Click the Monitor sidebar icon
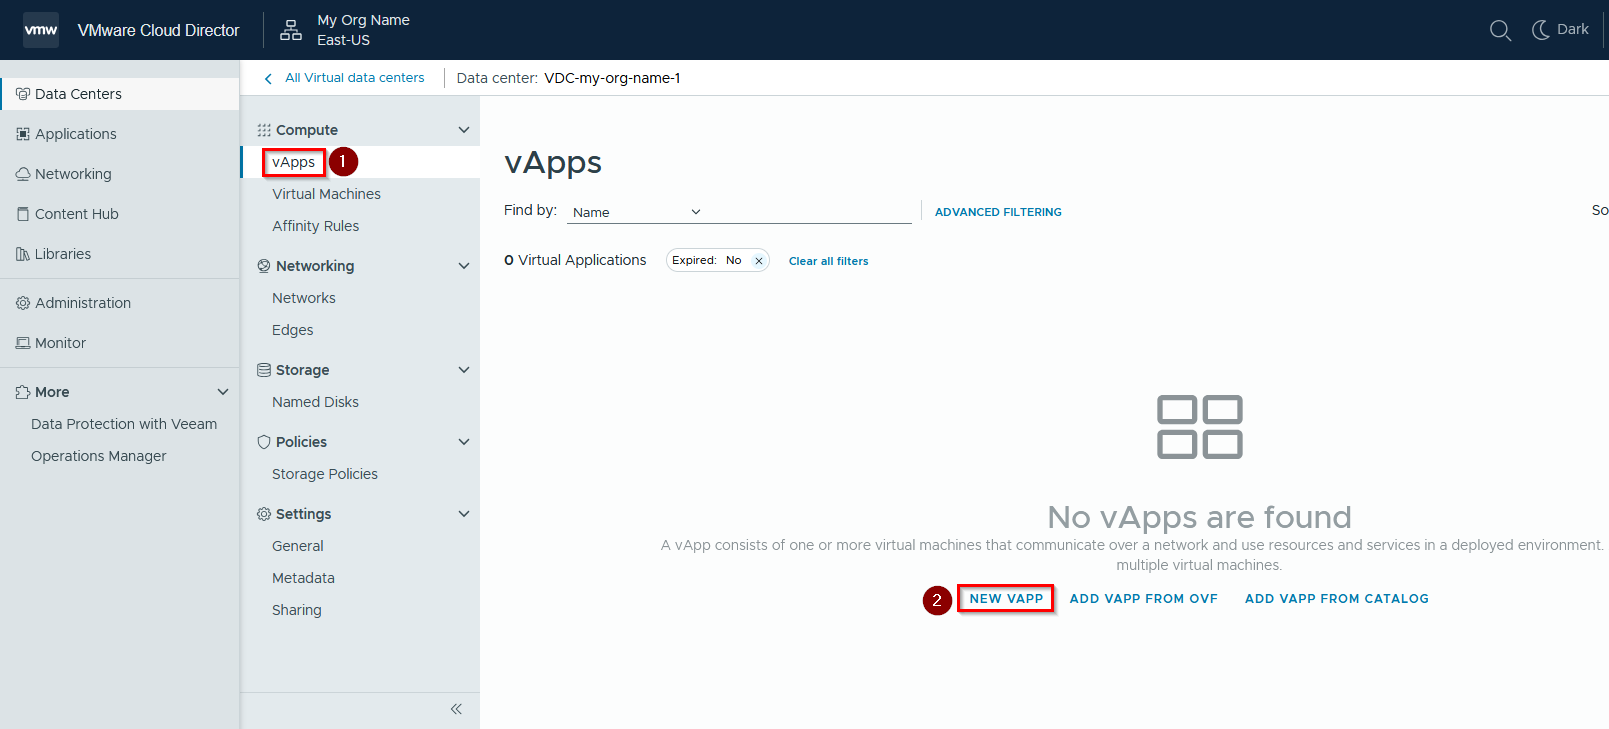1609x729 pixels. point(23,343)
